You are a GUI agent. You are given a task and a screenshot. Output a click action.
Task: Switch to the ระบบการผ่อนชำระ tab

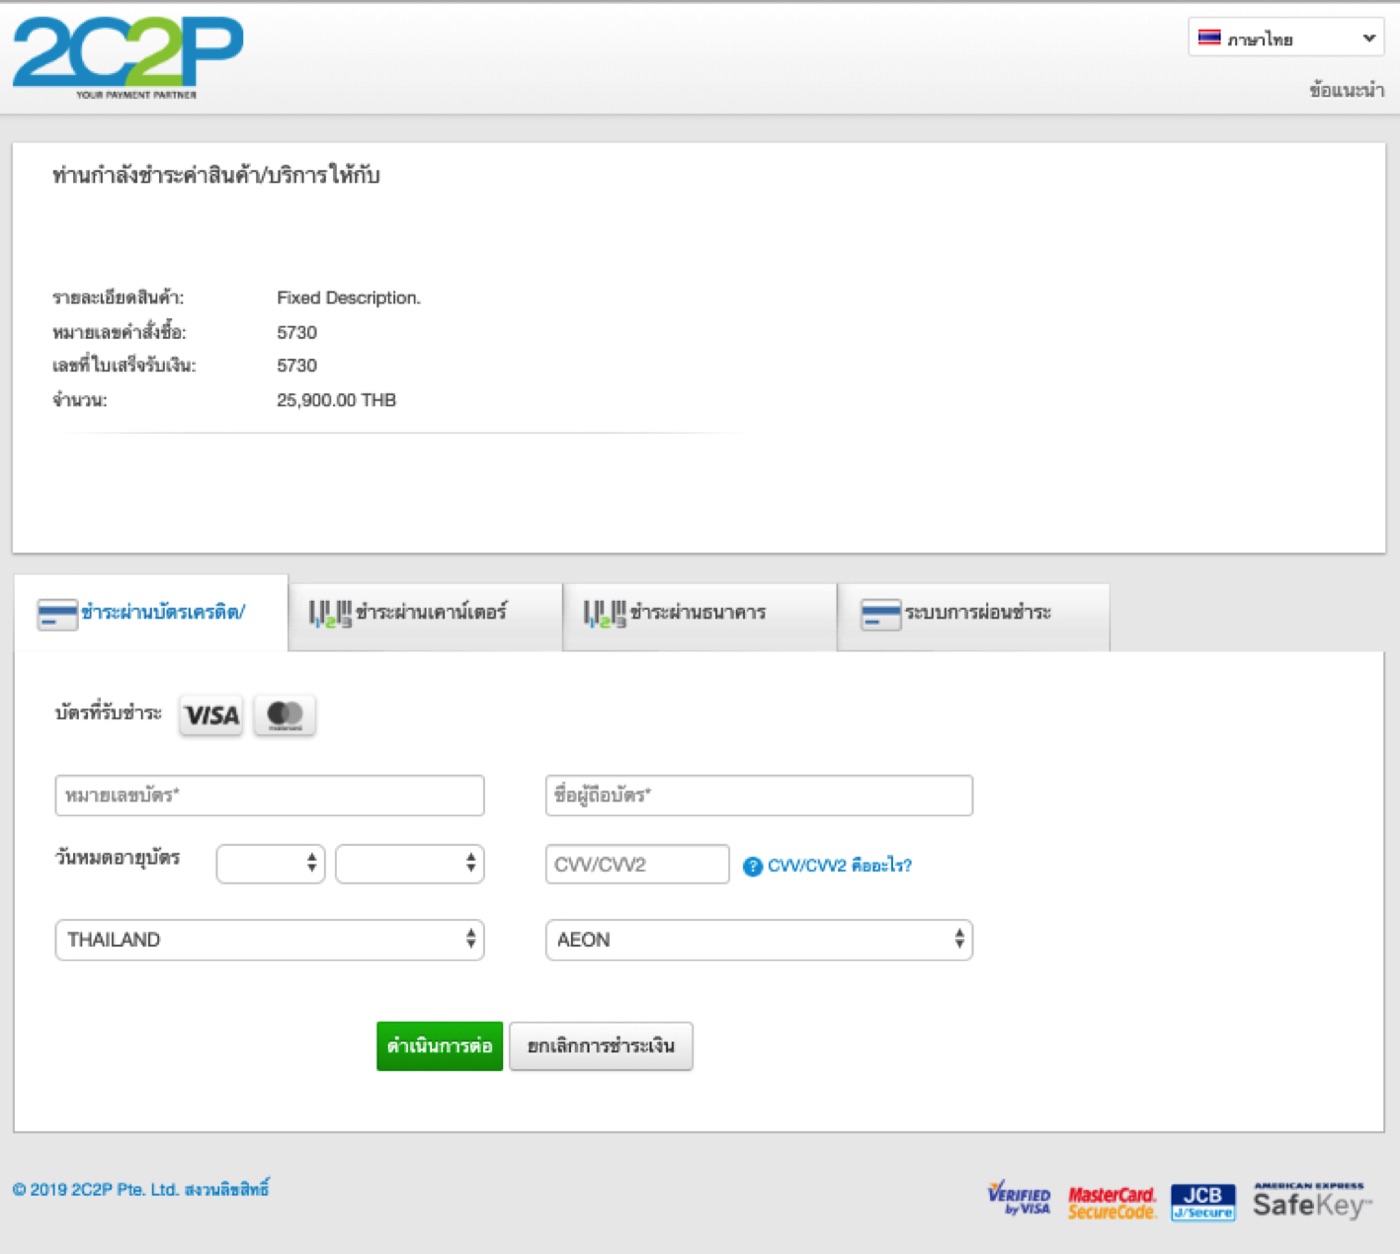(x=973, y=613)
